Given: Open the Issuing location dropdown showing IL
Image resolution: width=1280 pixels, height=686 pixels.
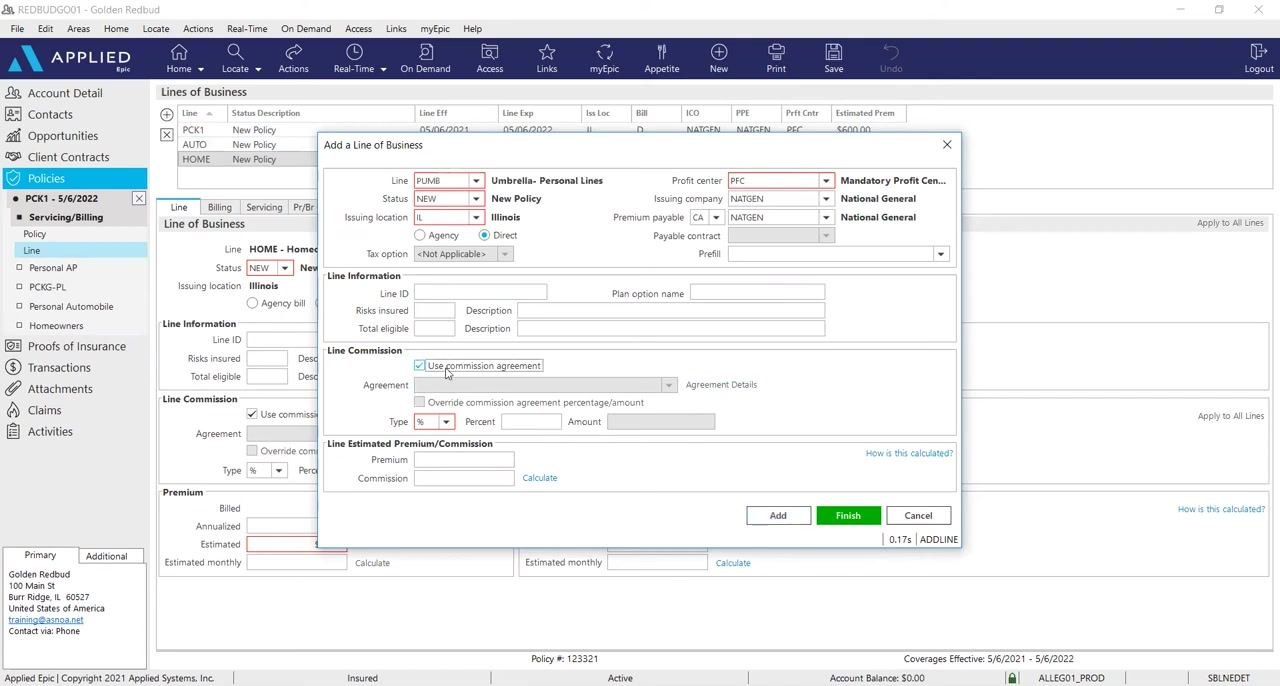Looking at the screenshot, I should pos(476,217).
